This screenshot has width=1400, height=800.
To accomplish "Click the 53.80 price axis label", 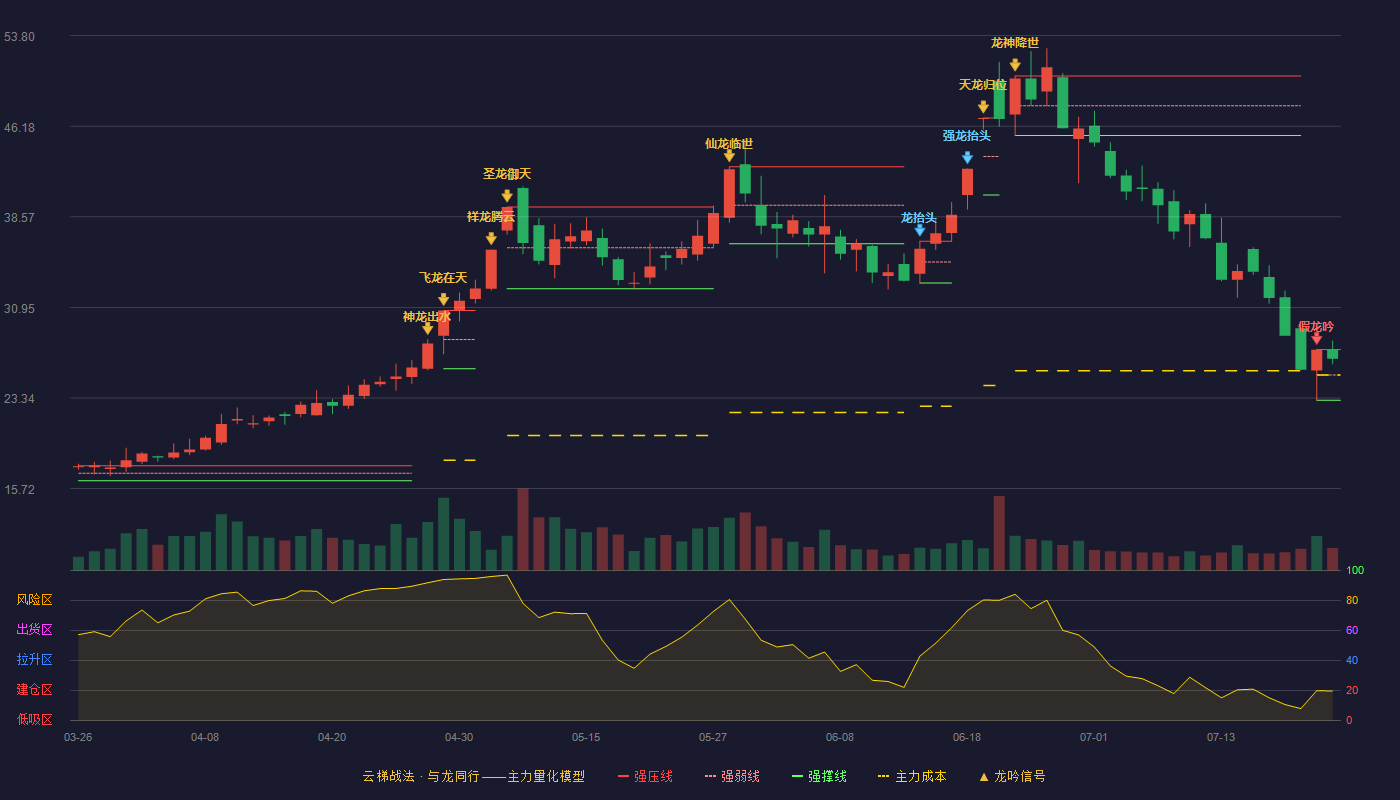I will [19, 37].
